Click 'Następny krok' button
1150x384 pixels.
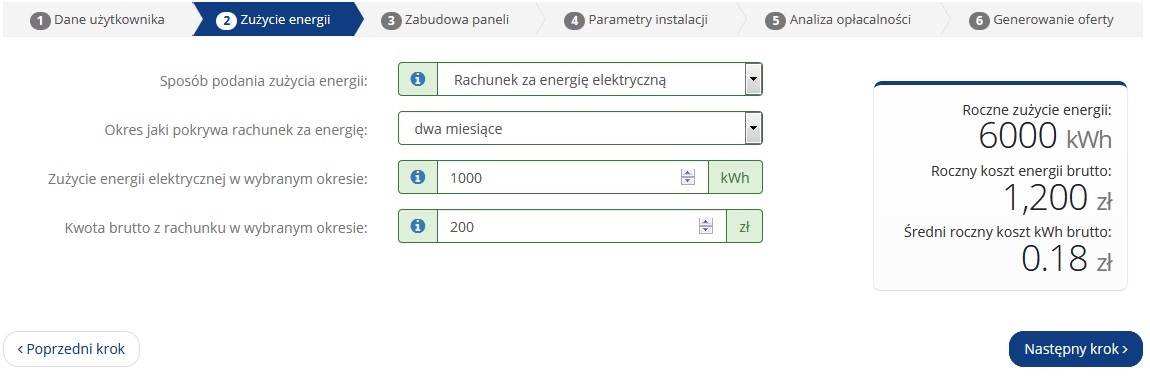pos(1076,349)
